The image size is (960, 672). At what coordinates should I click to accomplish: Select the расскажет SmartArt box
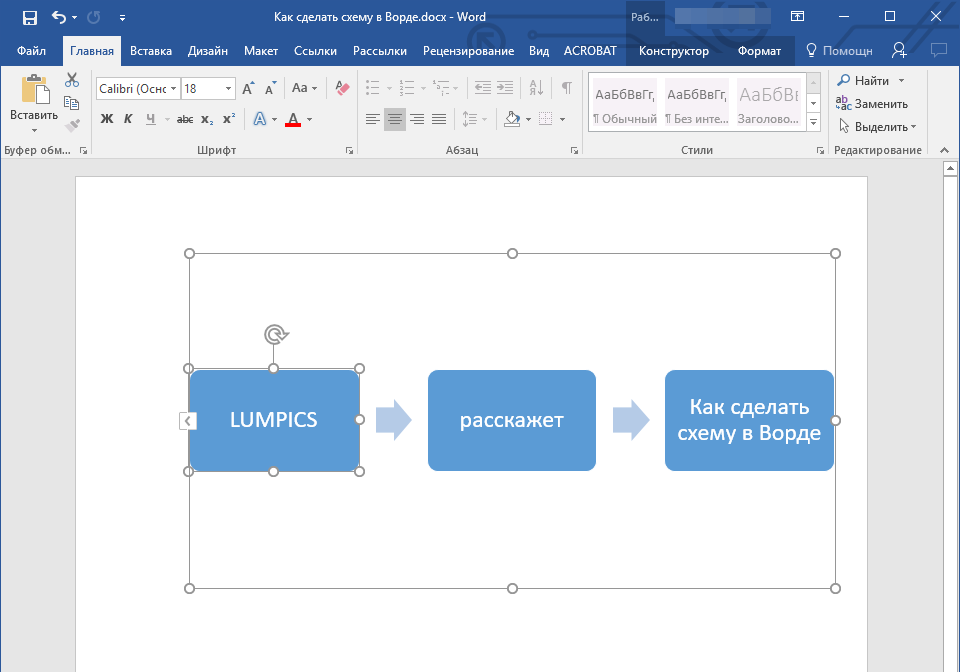tap(512, 420)
